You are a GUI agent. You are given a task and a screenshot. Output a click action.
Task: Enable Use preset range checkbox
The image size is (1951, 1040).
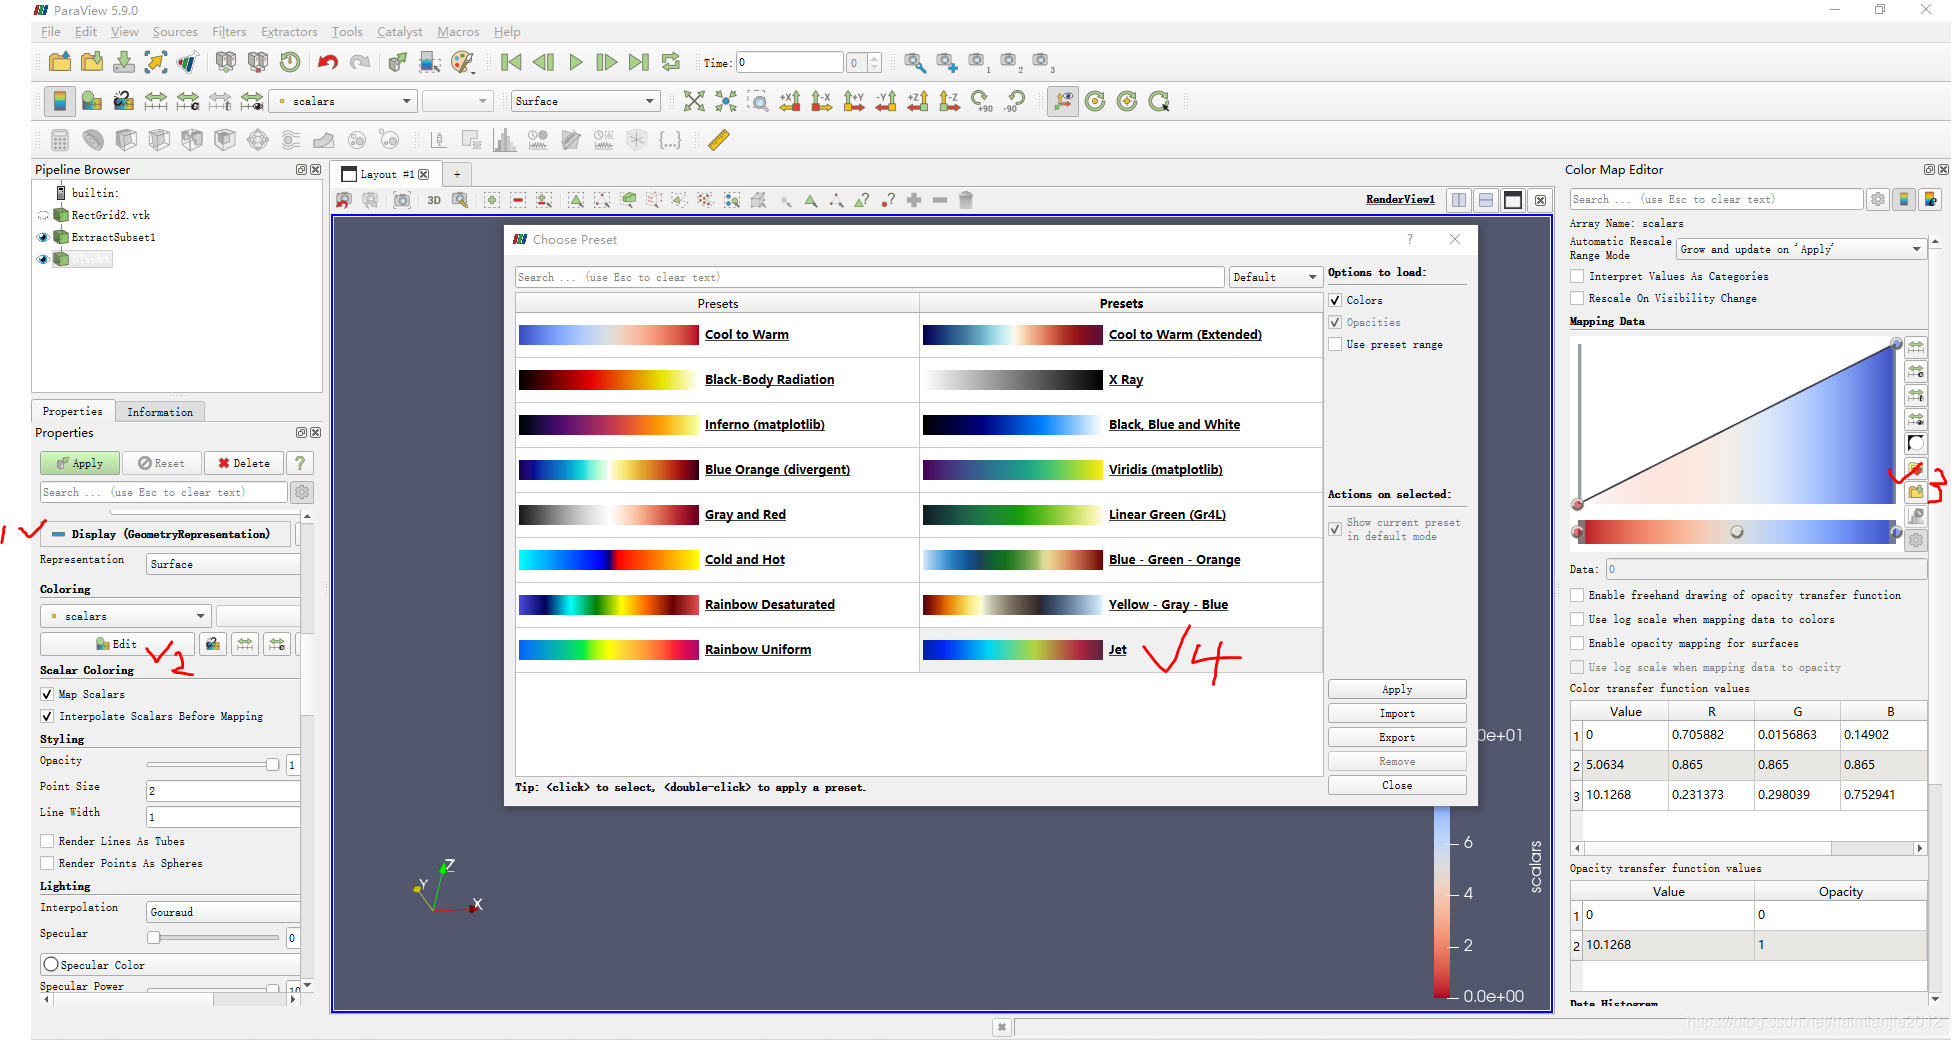click(1335, 344)
